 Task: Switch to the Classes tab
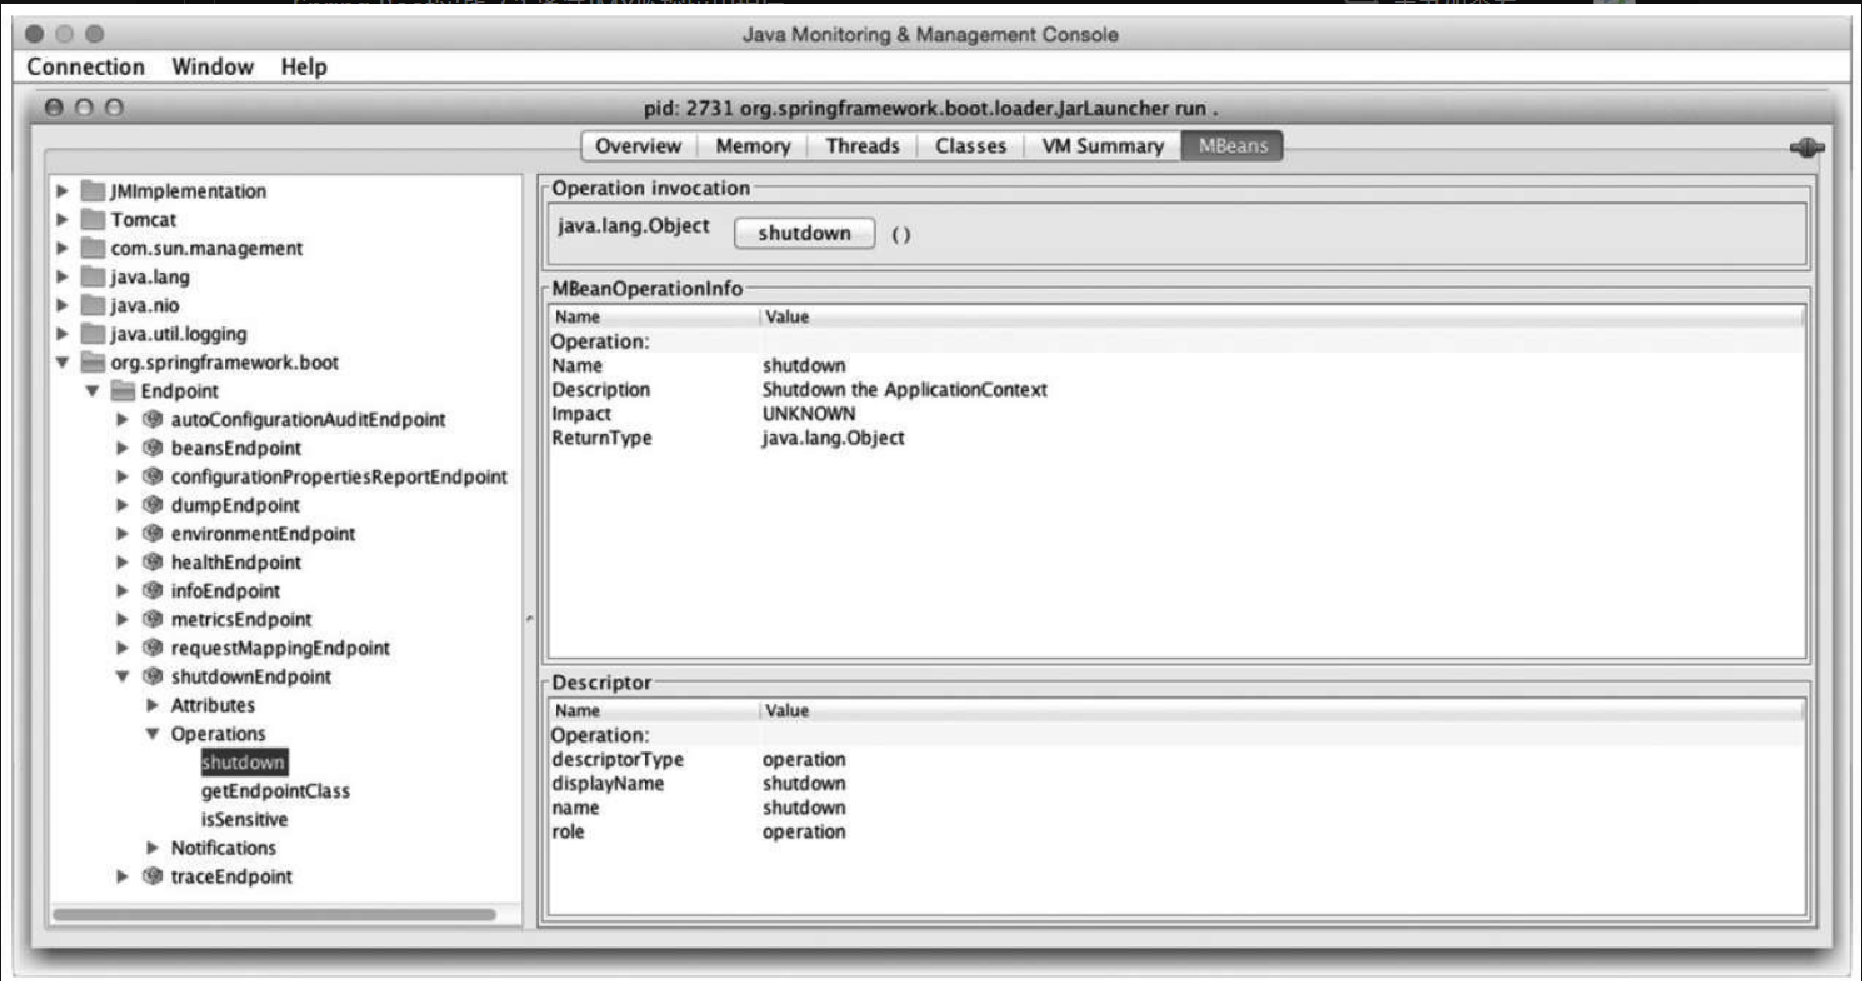(970, 146)
